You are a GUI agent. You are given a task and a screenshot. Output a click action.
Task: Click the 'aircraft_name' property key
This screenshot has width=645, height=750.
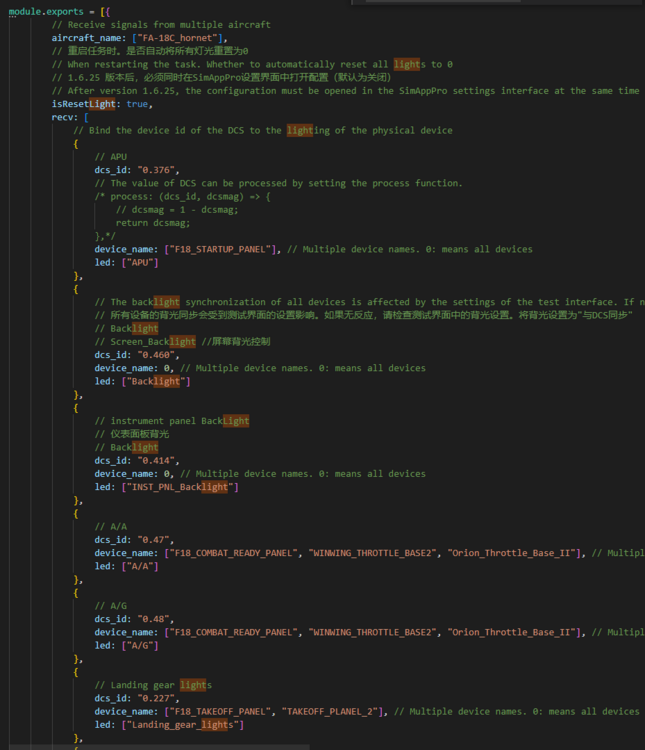point(89,38)
